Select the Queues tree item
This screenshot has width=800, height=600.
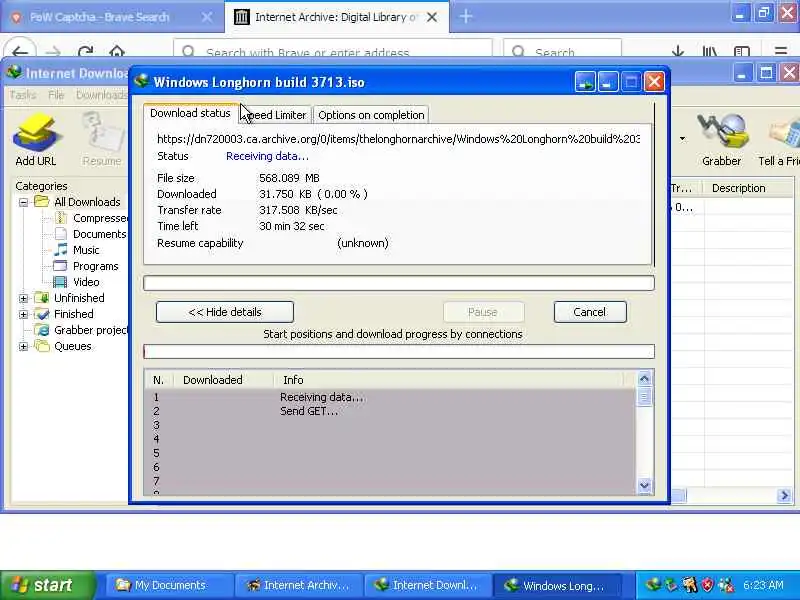73,346
